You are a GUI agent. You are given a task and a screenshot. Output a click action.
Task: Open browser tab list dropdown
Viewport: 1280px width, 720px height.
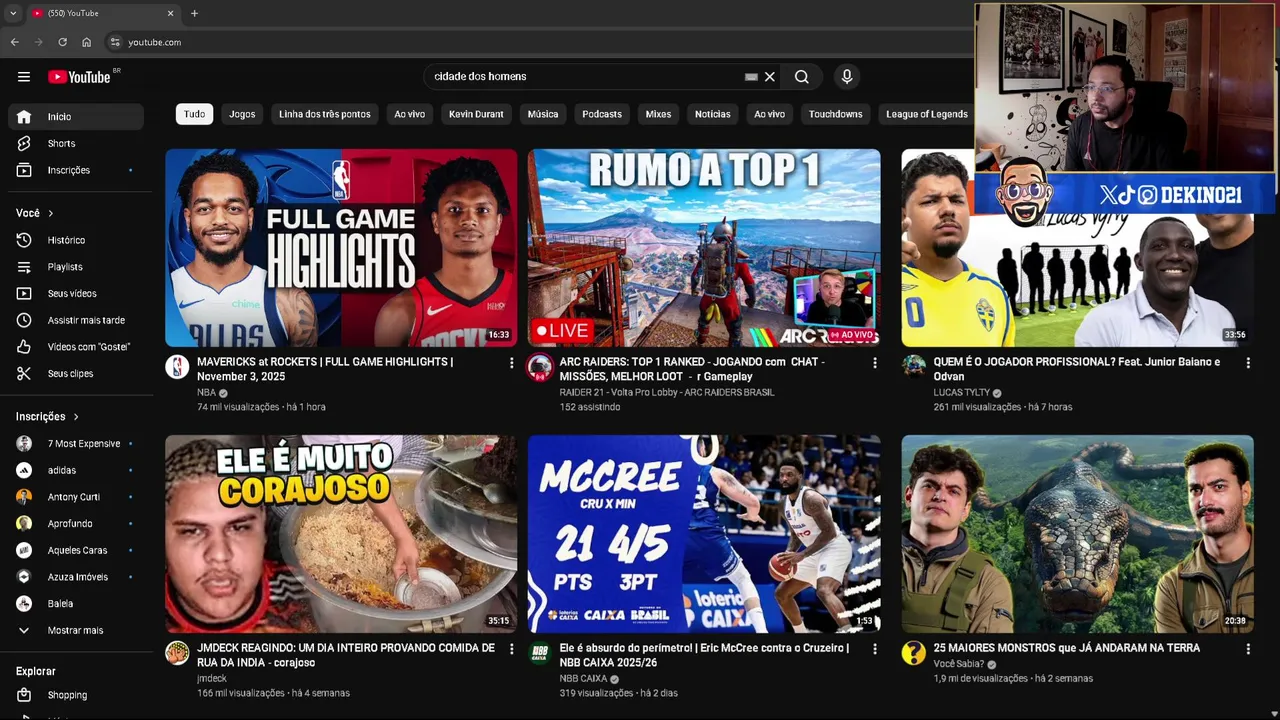coord(13,13)
